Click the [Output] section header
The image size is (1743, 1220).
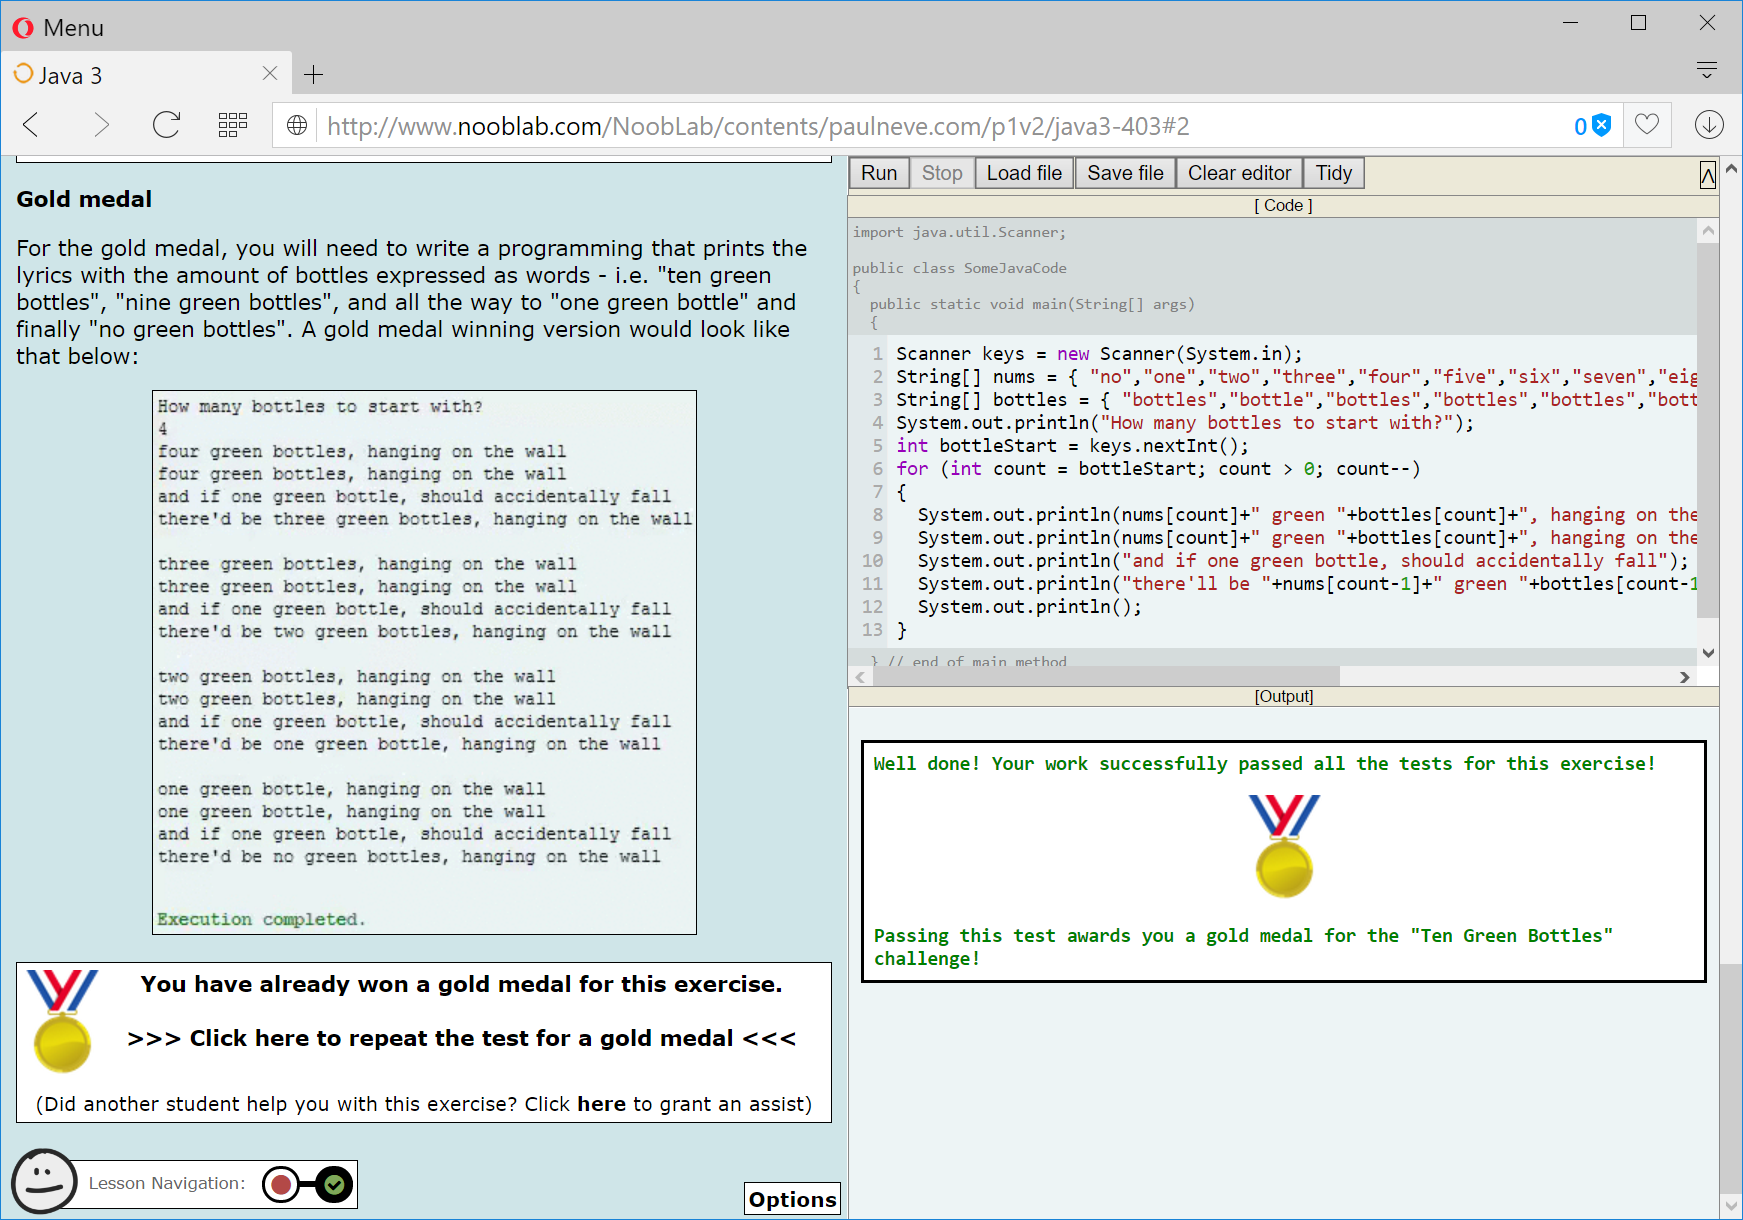click(x=1284, y=696)
